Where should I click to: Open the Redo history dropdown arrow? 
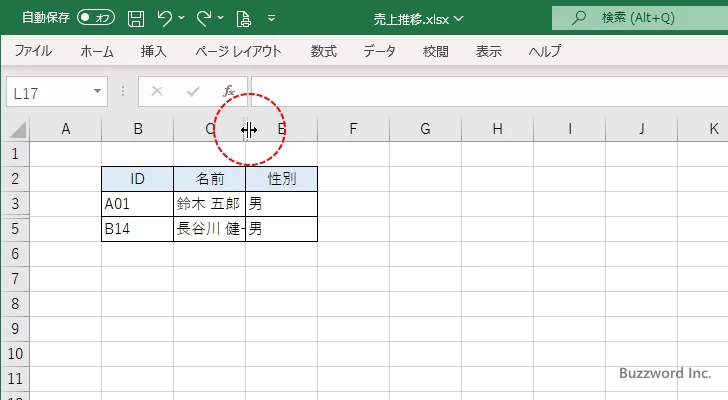coord(221,18)
